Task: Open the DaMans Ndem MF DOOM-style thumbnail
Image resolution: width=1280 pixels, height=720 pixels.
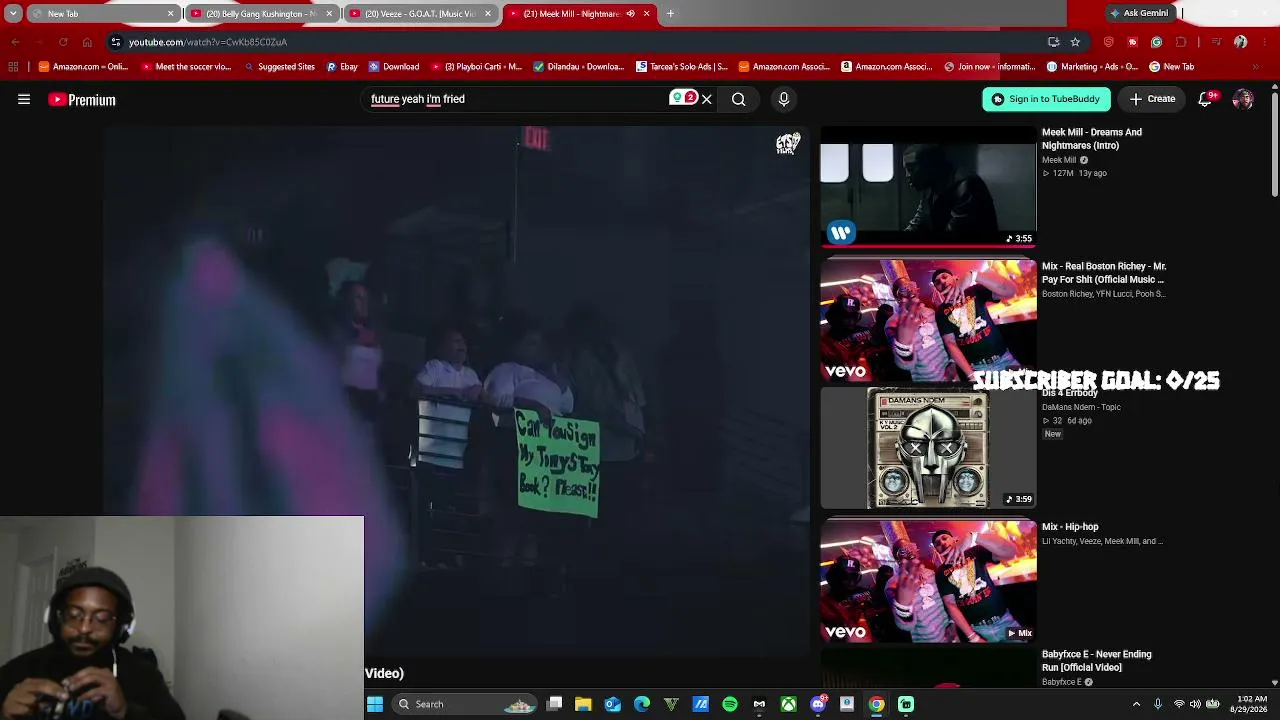Action: coord(928,448)
